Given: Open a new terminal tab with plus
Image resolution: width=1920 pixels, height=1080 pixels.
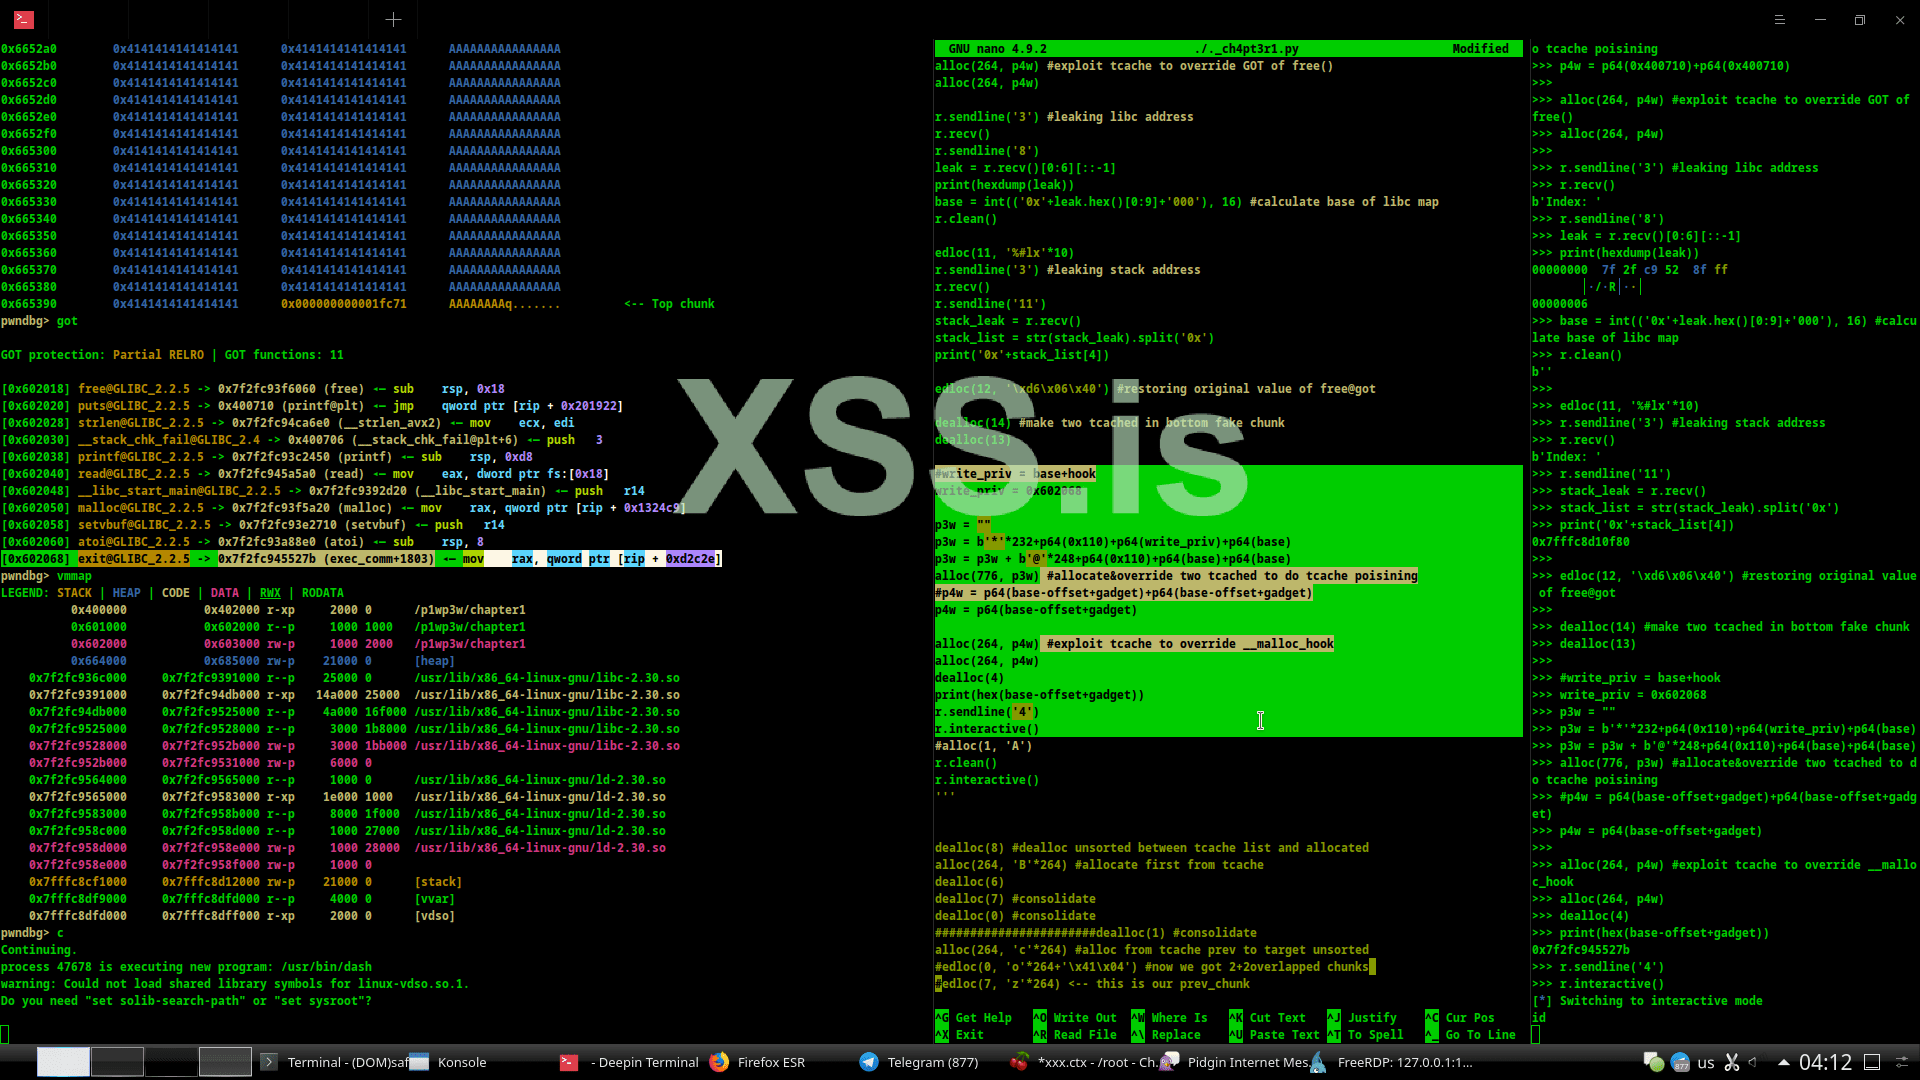Looking at the screenshot, I should tap(393, 19).
